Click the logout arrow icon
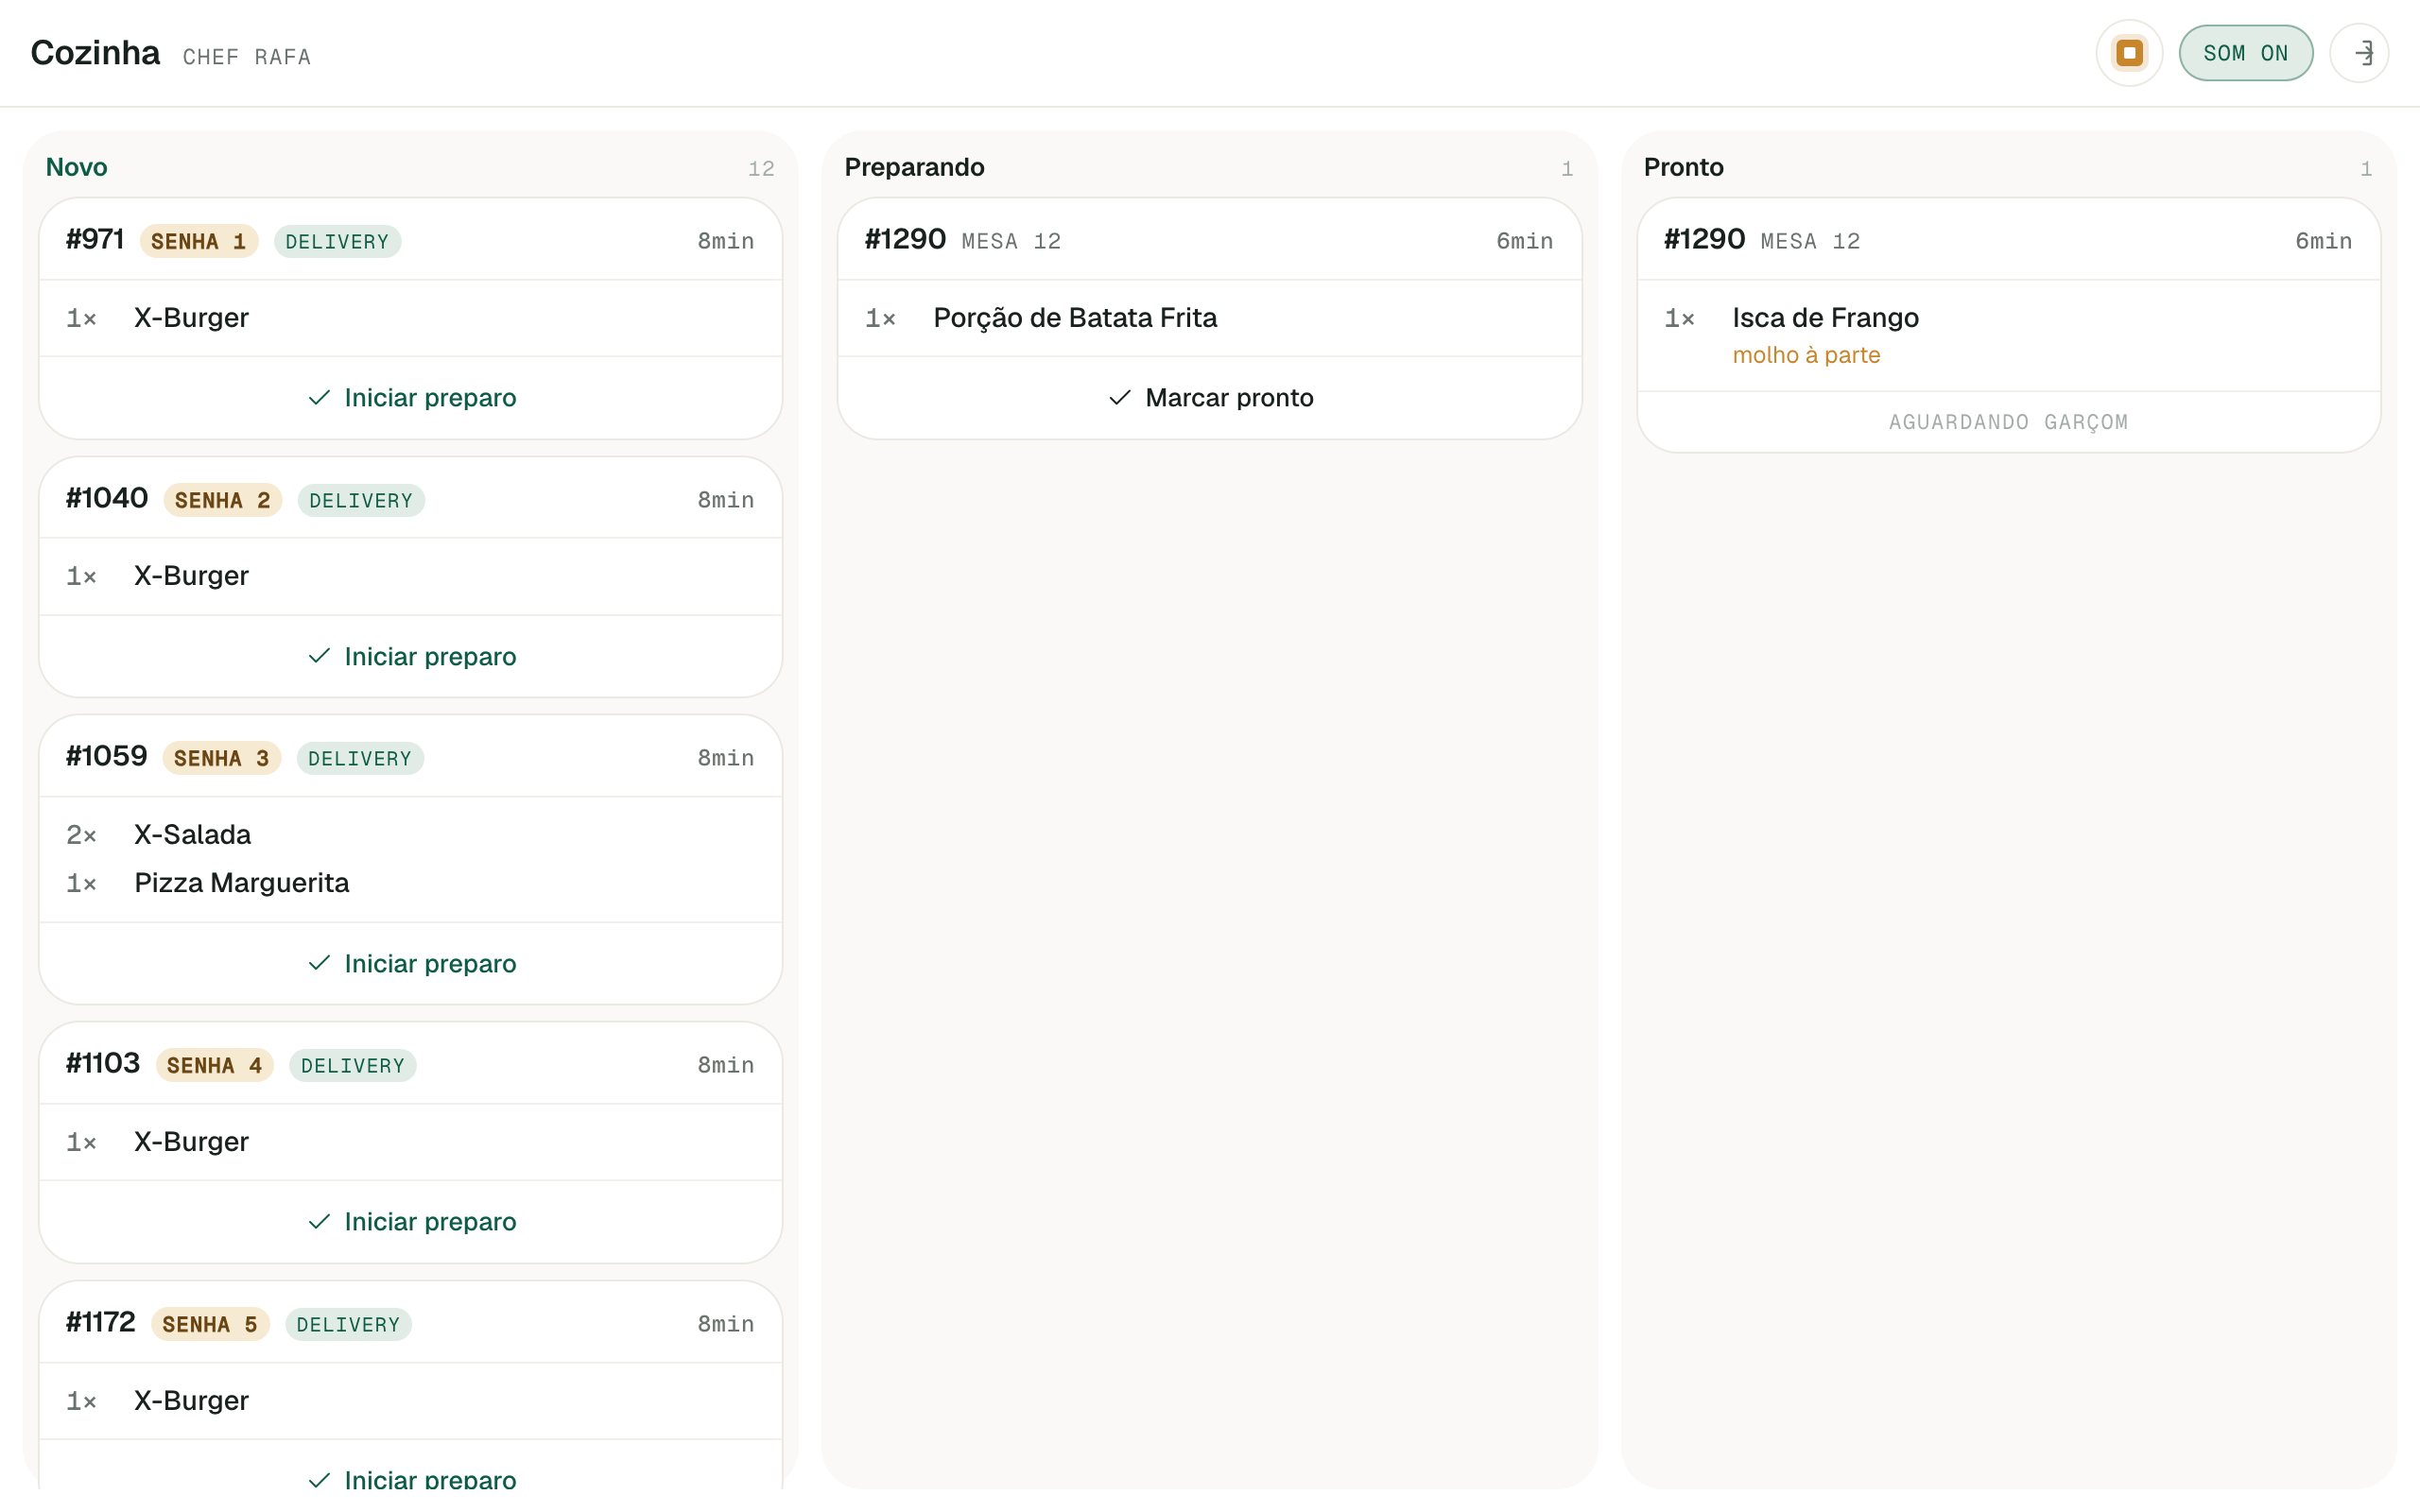 coord(2359,53)
